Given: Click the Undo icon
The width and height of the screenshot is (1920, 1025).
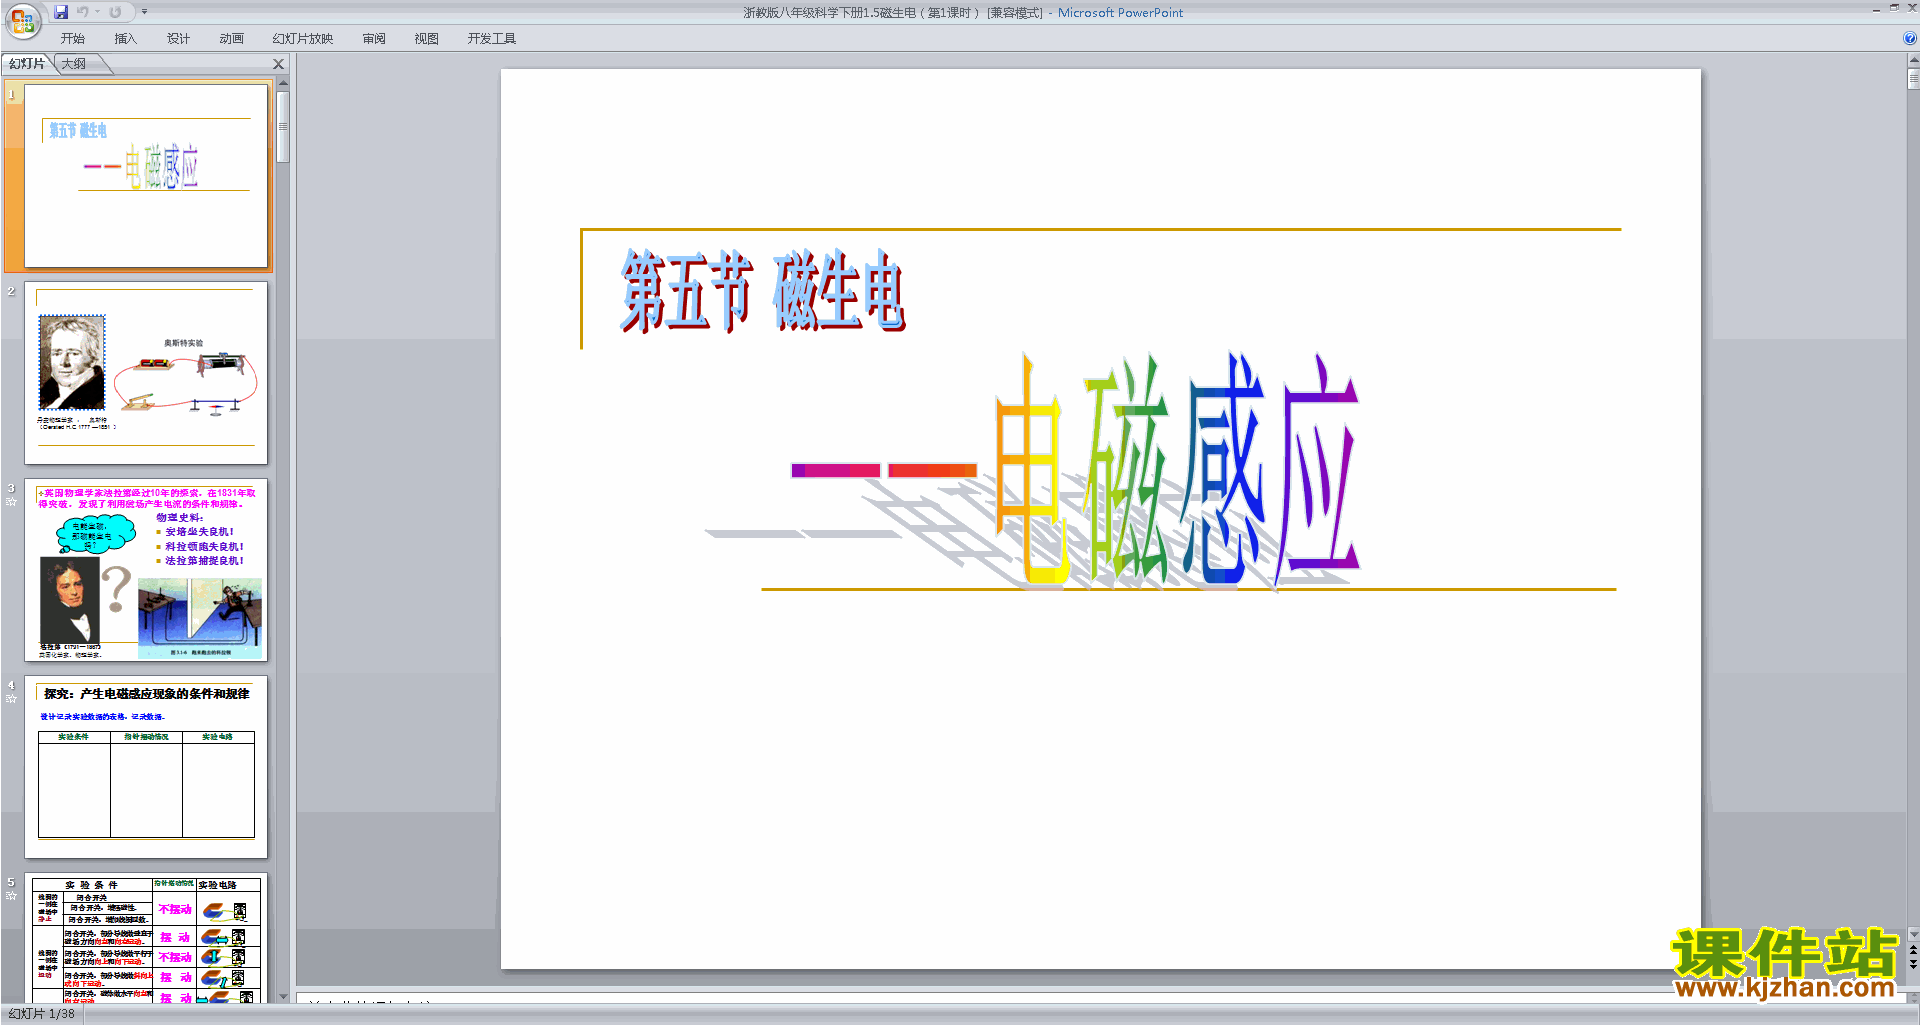Looking at the screenshot, I should tap(83, 12).
